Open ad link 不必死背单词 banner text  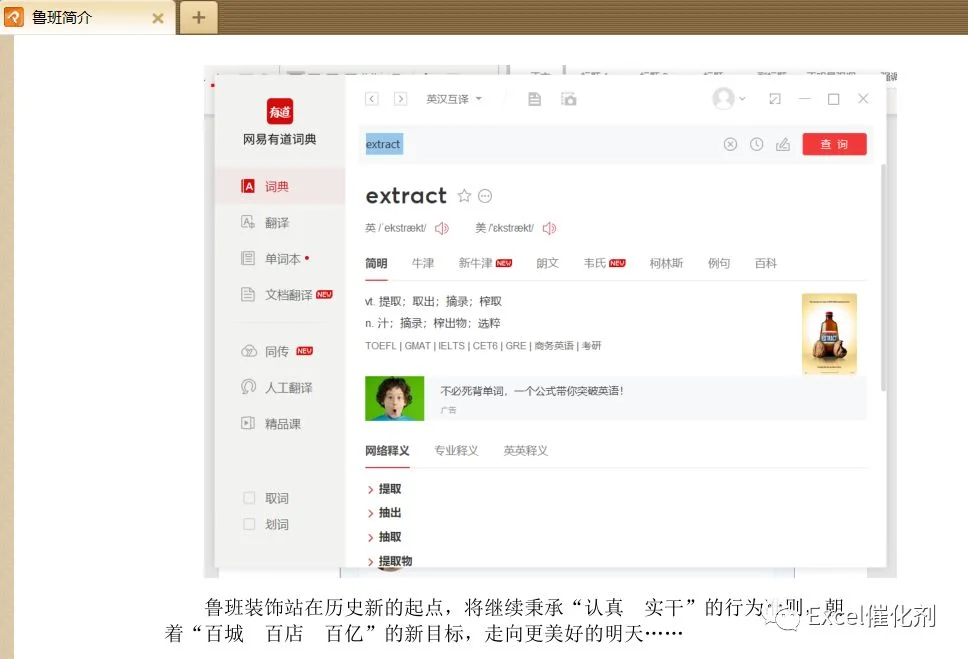pos(532,391)
